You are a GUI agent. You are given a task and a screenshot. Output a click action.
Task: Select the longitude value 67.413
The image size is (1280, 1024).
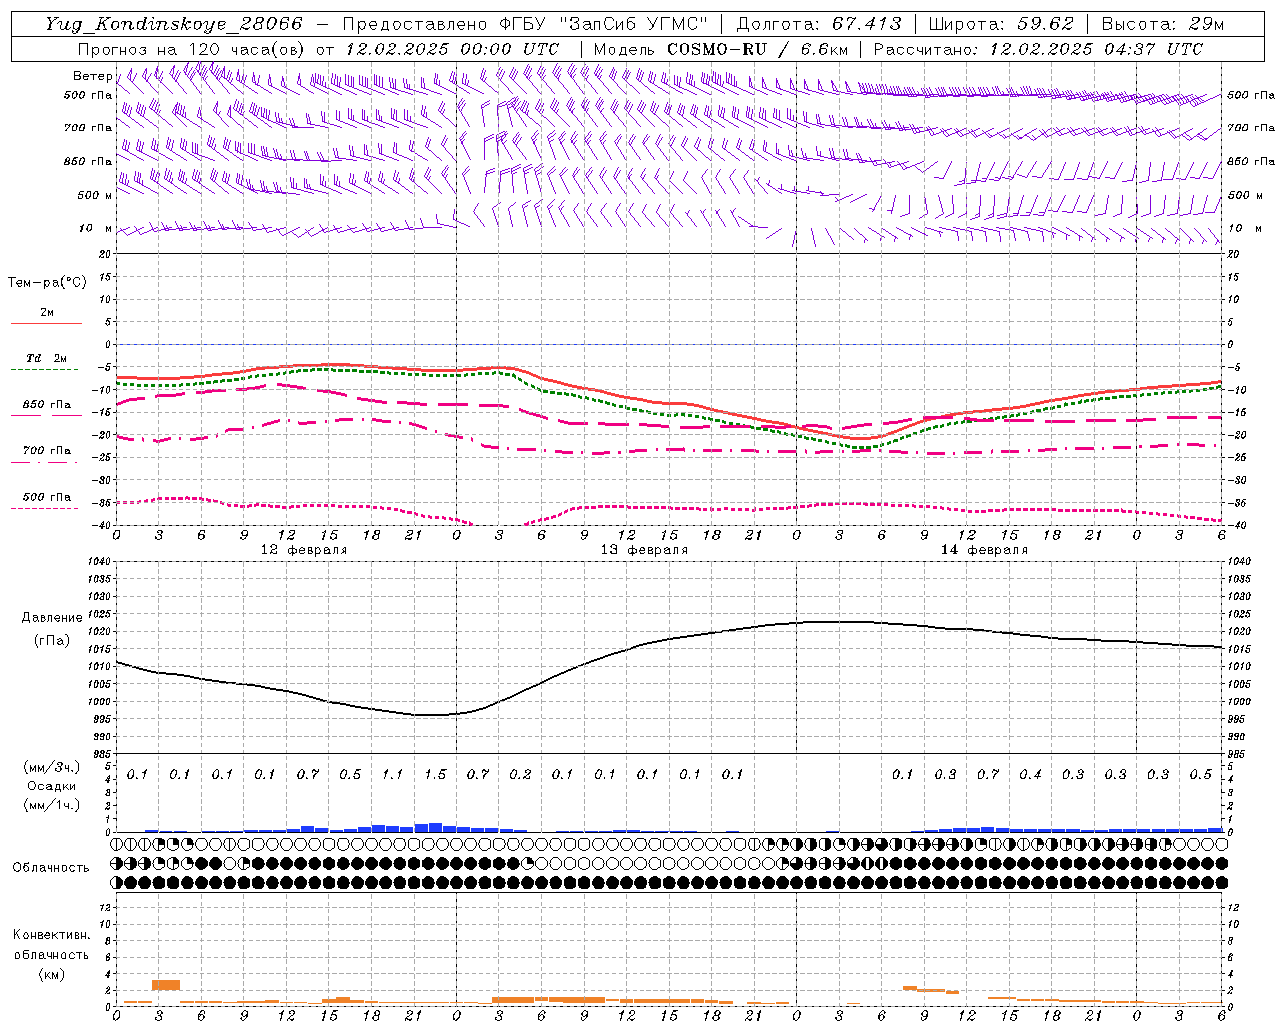(866, 24)
